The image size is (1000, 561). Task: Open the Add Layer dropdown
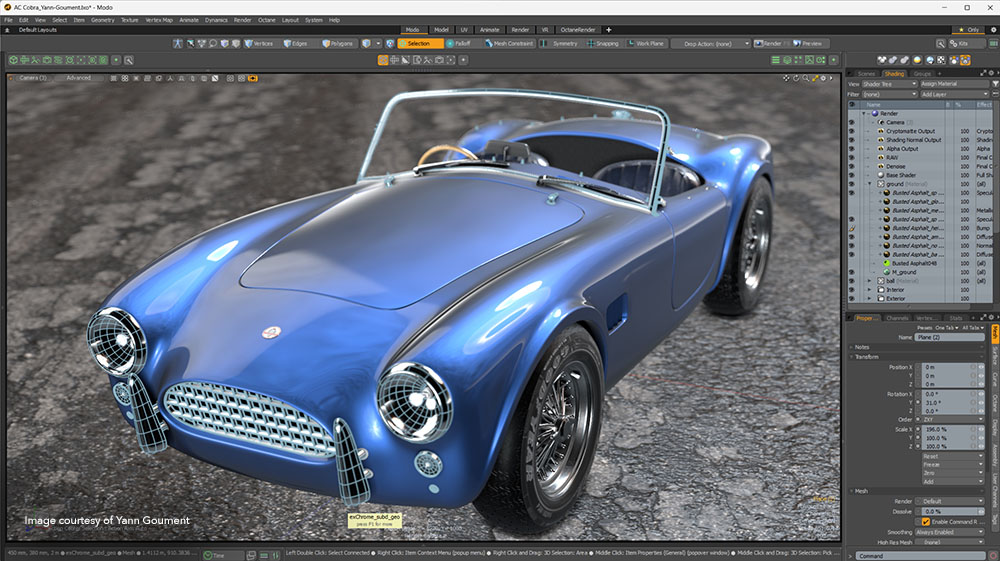(952, 94)
